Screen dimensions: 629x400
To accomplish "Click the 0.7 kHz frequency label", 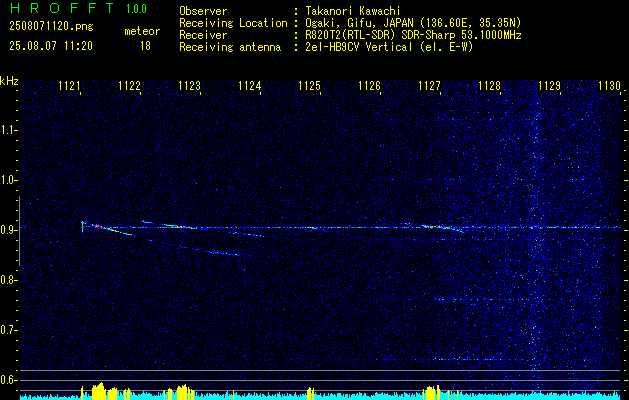I will pyautogui.click(x=8, y=330).
